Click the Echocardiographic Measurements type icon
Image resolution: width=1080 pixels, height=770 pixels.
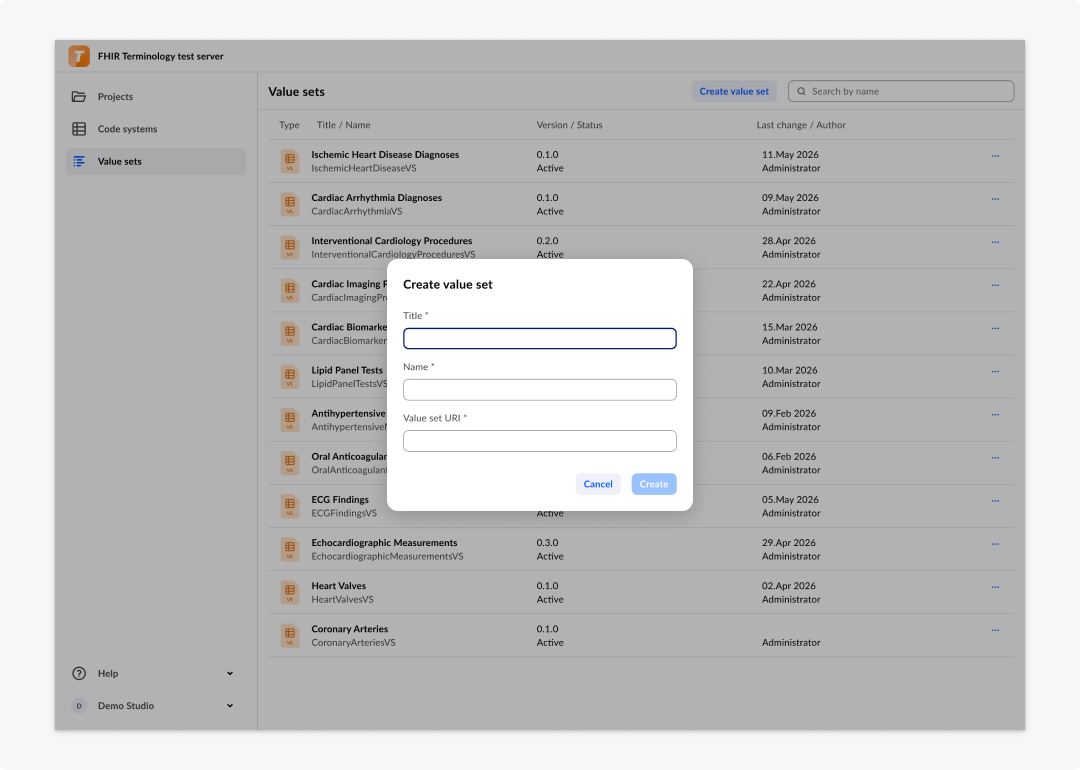[290, 550]
